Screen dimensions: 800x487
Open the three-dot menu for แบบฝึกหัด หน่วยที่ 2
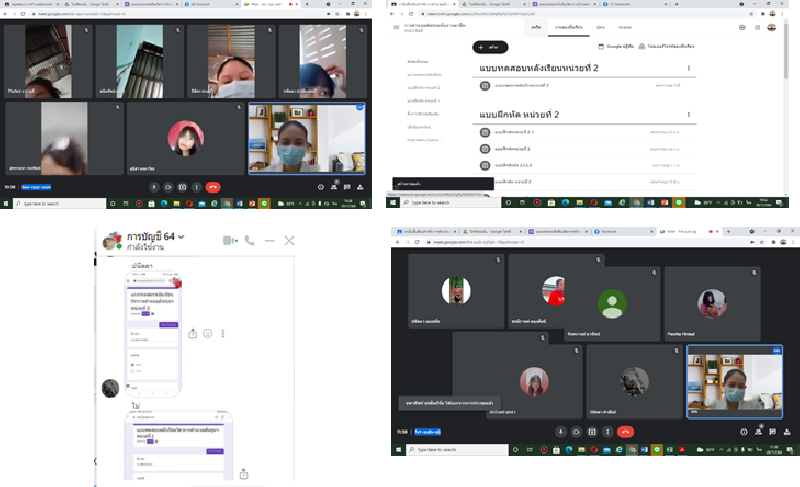[688, 115]
